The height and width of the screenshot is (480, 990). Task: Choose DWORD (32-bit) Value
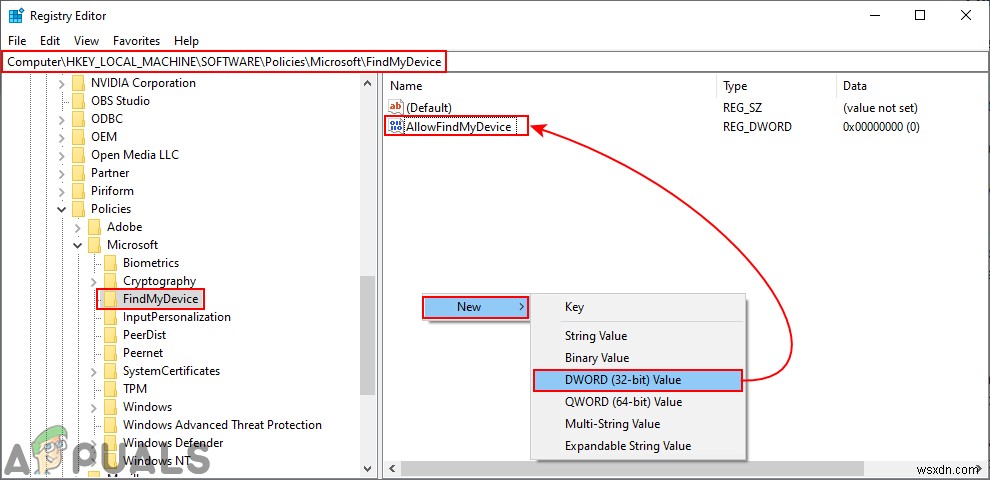pos(638,380)
